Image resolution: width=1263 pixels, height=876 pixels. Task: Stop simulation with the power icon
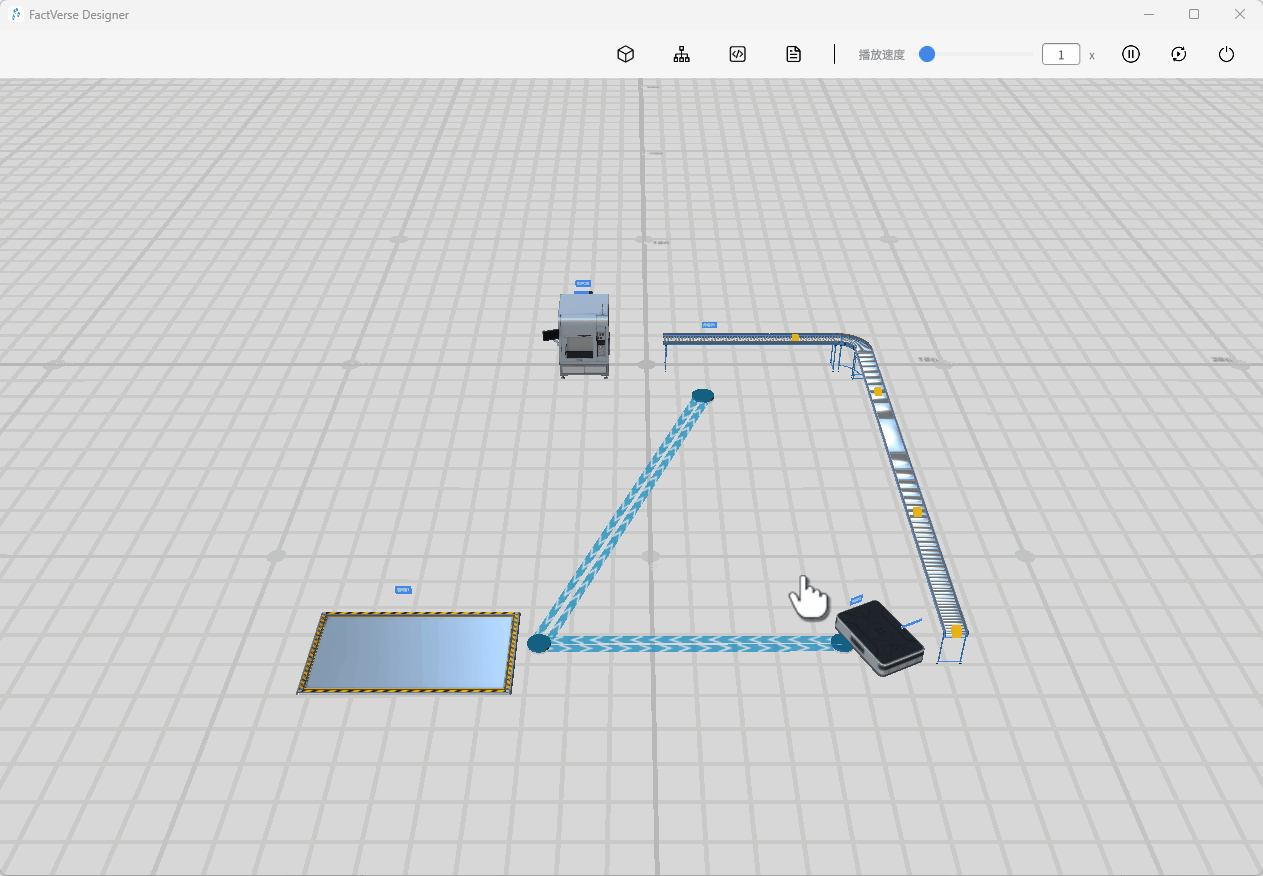pyautogui.click(x=1226, y=54)
